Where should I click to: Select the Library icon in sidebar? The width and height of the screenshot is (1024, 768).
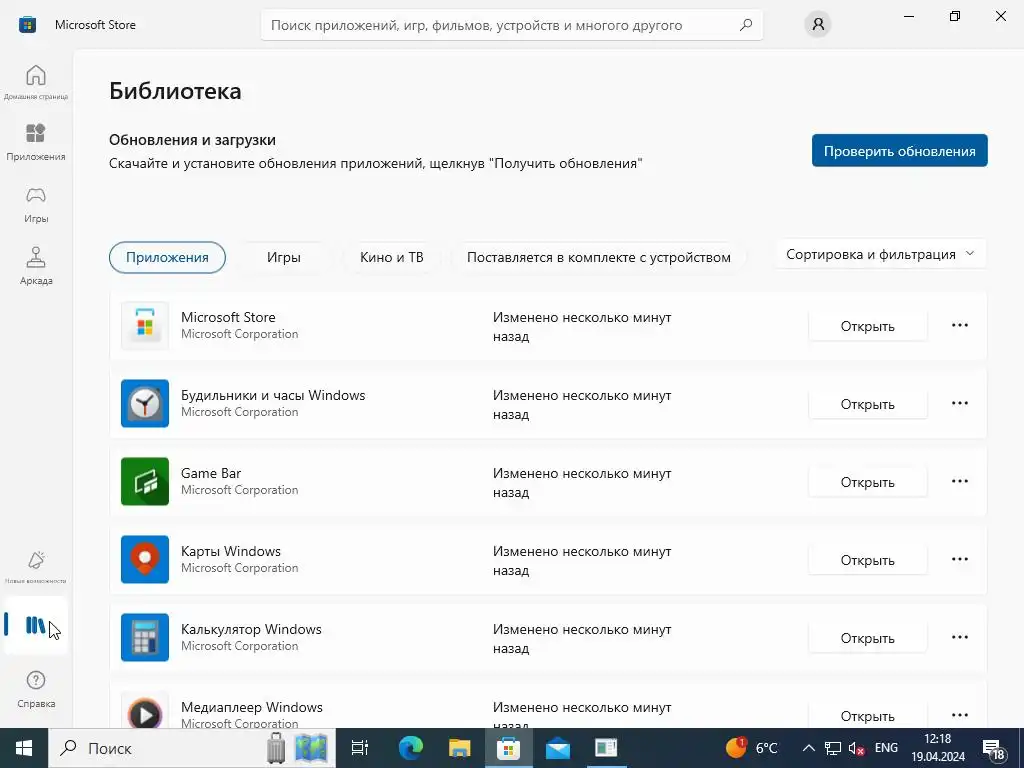(x=36, y=625)
